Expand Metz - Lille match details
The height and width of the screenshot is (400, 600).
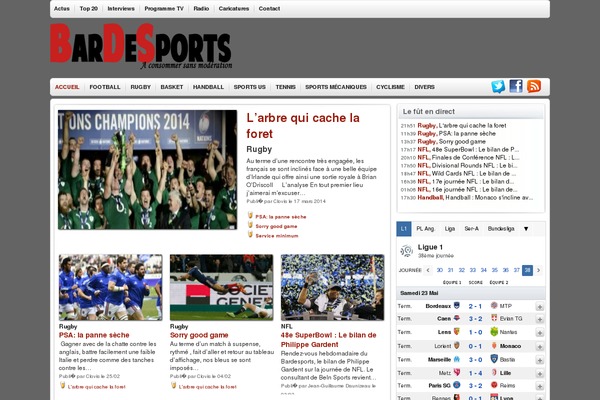(540, 374)
